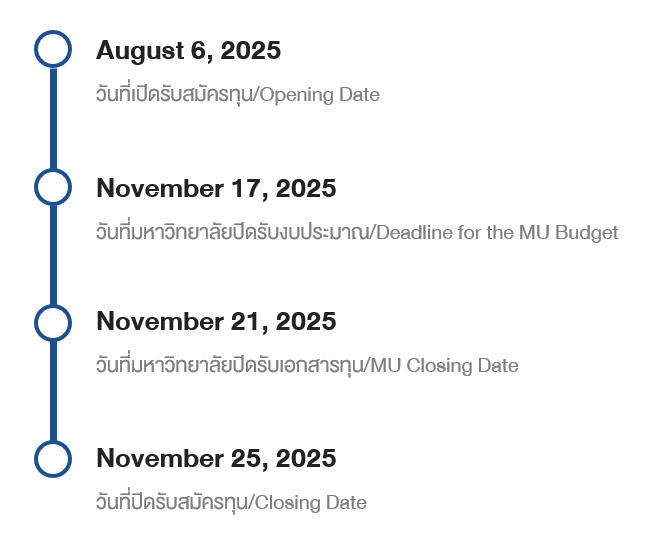Select the "Deadline for the MU Budget" text
This screenshot has height=541, width=661.
click(497, 233)
